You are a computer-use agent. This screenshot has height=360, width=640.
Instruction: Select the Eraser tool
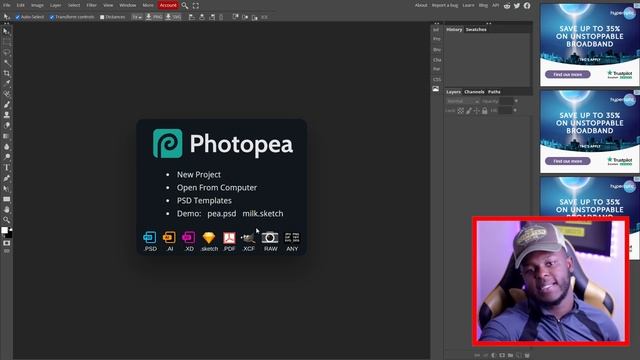(6, 125)
